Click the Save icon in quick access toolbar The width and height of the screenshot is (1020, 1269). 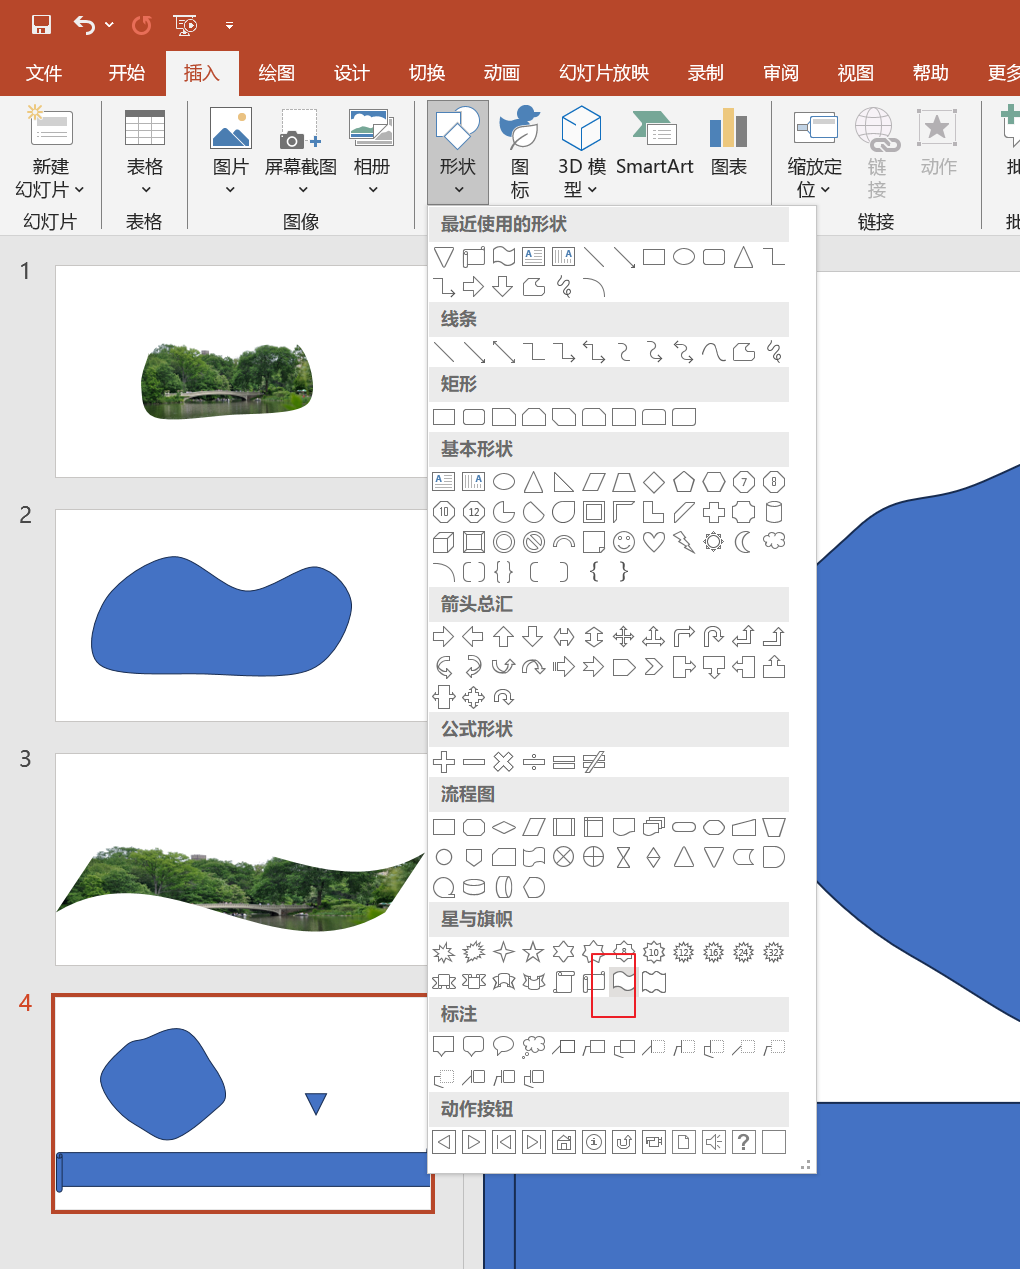(41, 24)
